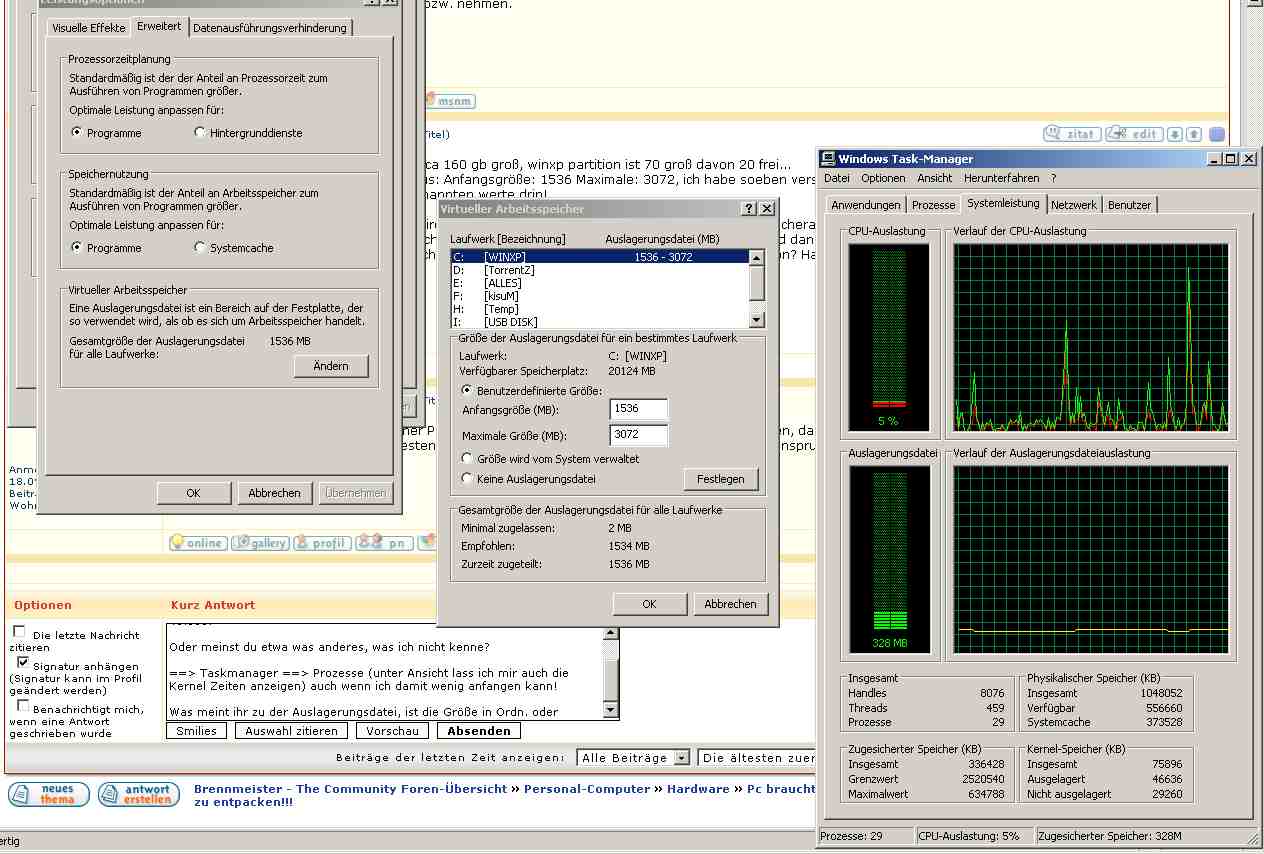
Task: Uncheck the 'Signatur anhängen' checkbox
Action: 24,663
